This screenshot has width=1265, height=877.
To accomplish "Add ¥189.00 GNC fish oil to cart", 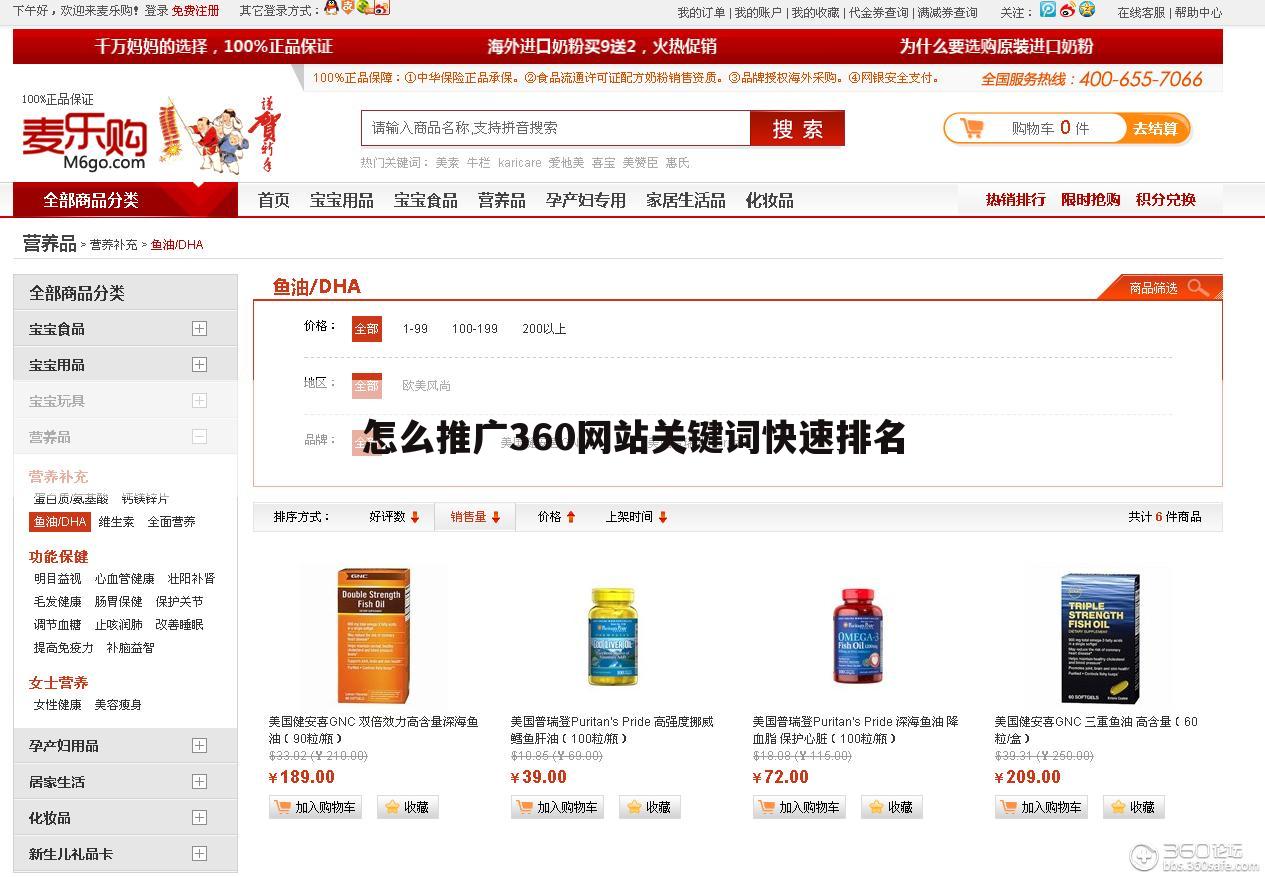I will 314,807.
